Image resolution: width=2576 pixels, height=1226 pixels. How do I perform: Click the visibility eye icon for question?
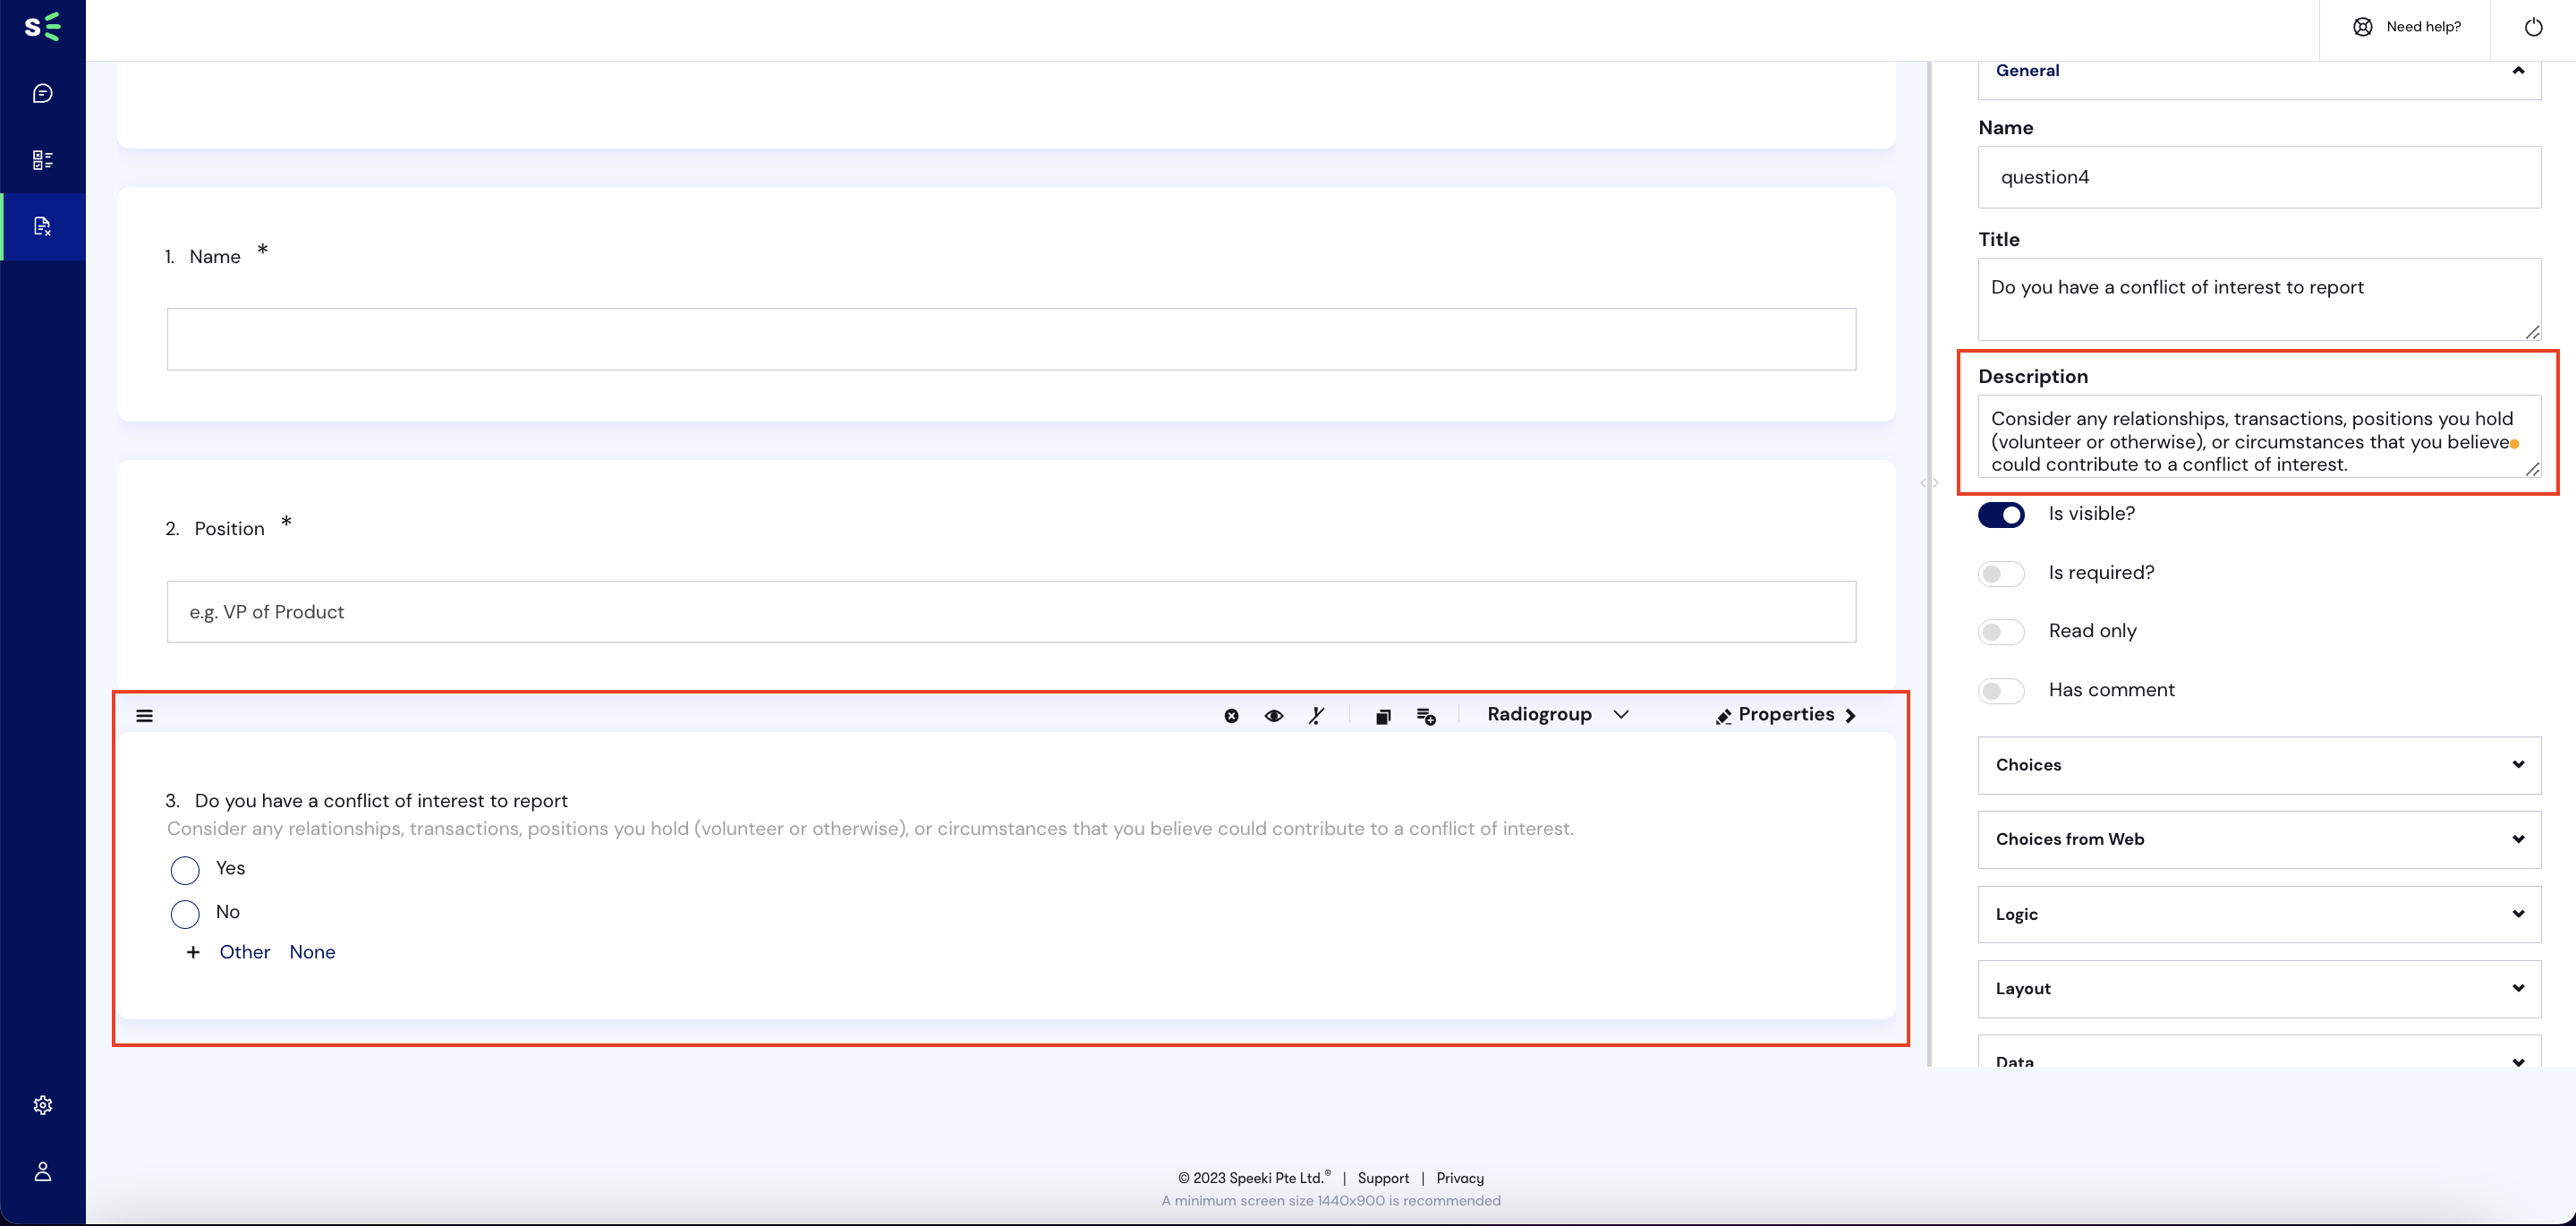click(1273, 715)
